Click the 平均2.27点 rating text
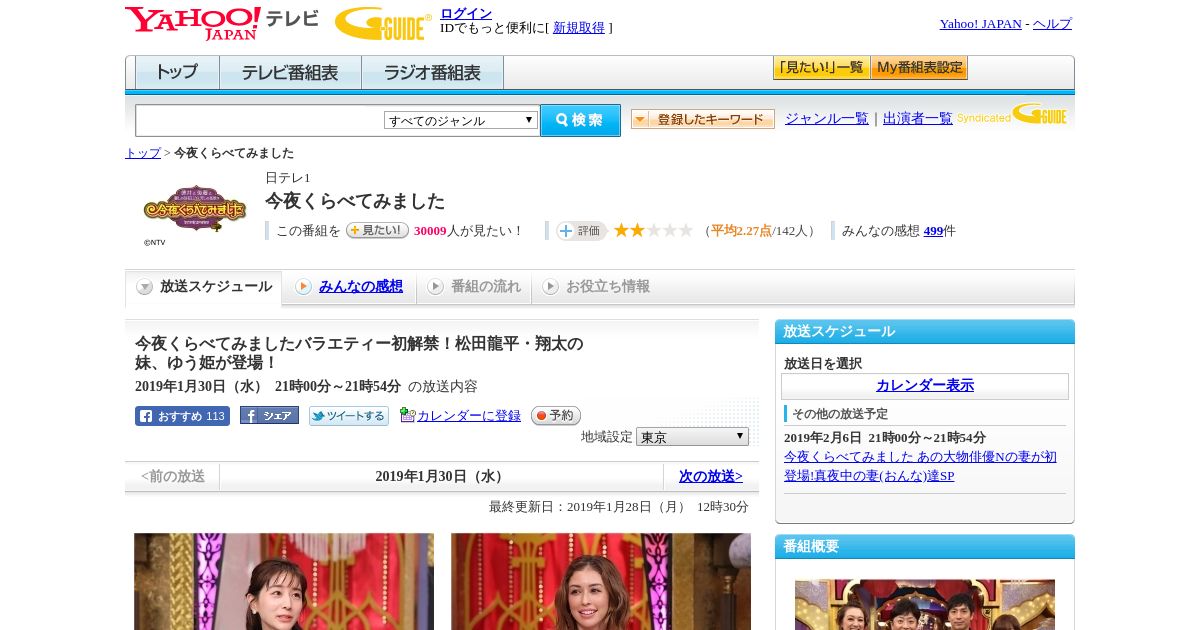 pos(741,231)
